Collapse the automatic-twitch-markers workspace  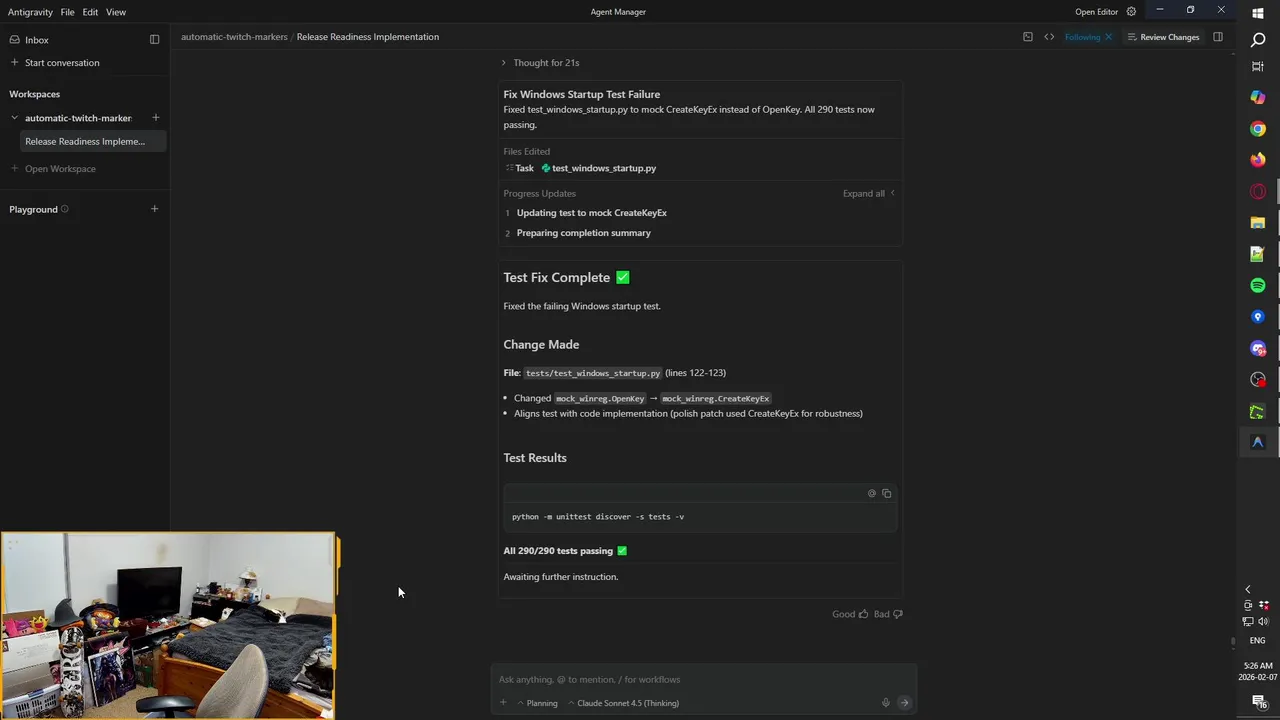click(15, 118)
